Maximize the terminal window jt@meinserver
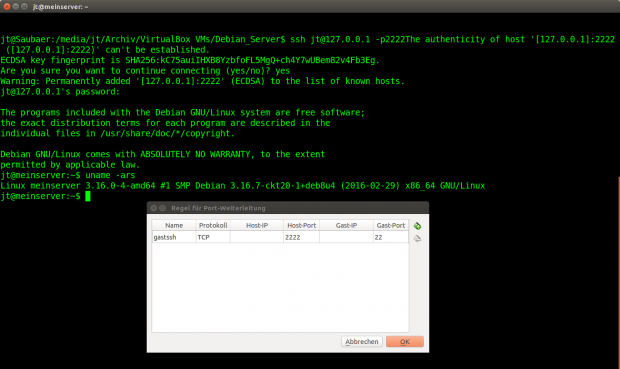The width and height of the screenshot is (620, 369). (24, 6)
